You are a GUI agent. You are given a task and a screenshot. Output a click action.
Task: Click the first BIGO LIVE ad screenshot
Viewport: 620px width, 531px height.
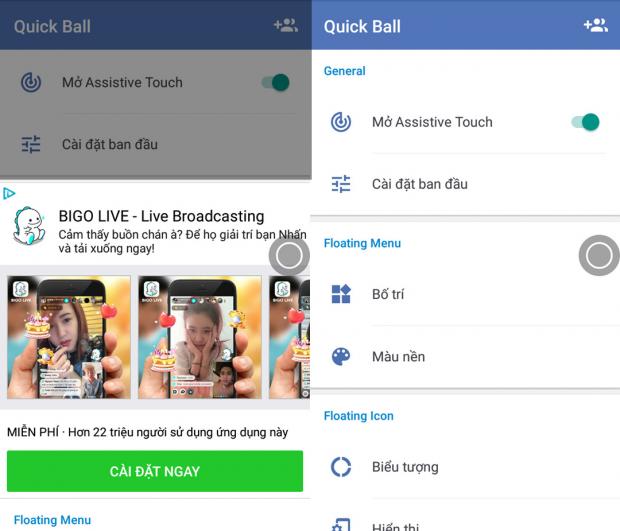tap(69, 337)
